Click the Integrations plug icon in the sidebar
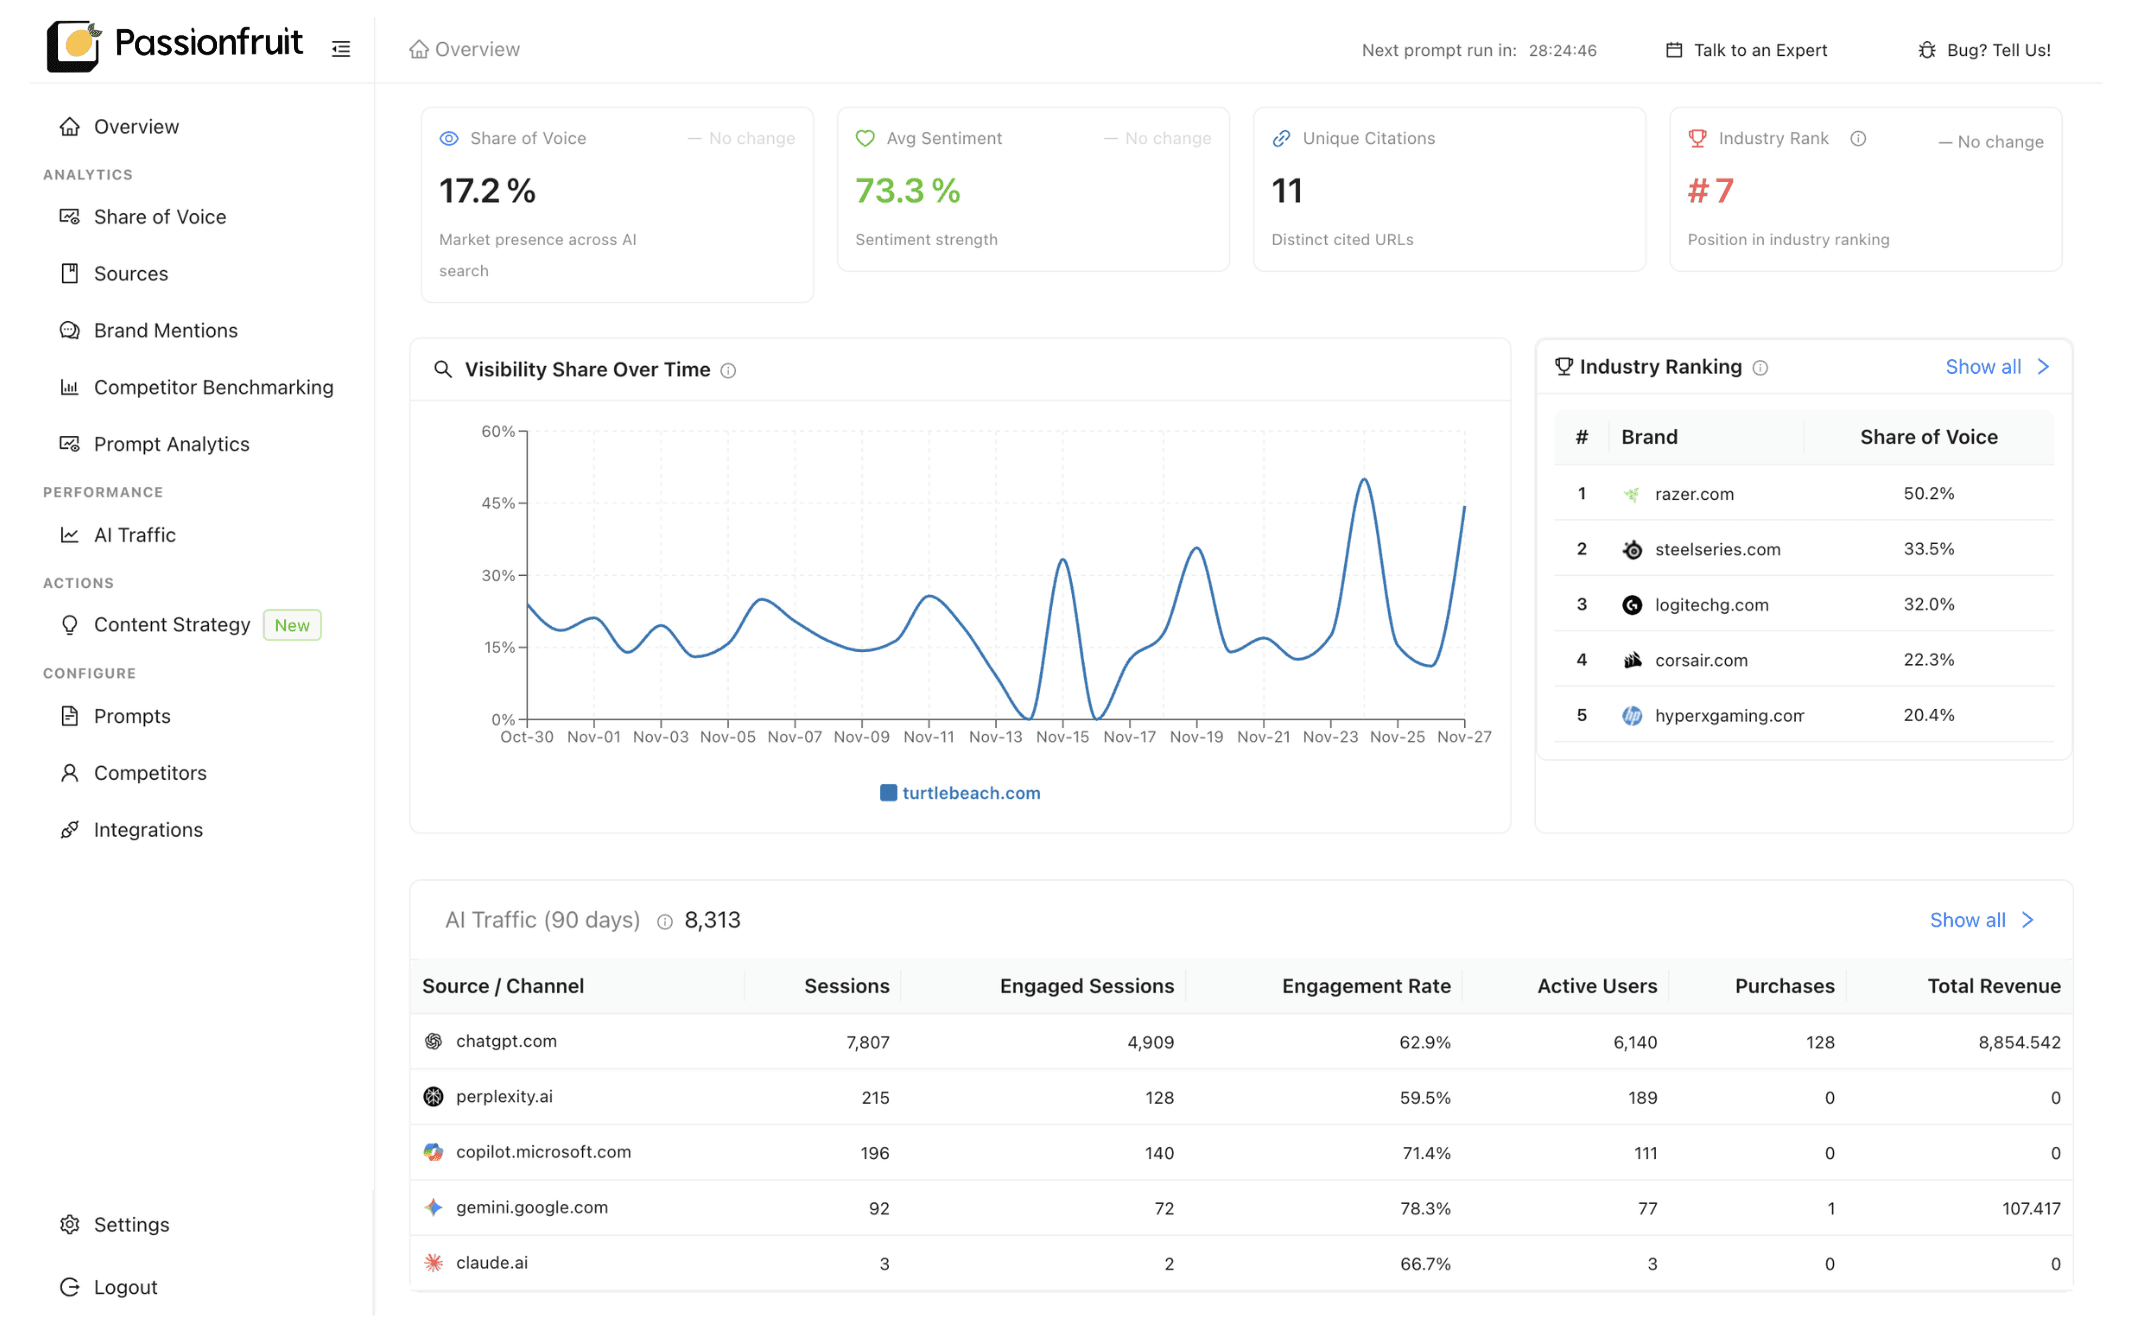The height and width of the screenshot is (1334, 2132). tap(69, 829)
